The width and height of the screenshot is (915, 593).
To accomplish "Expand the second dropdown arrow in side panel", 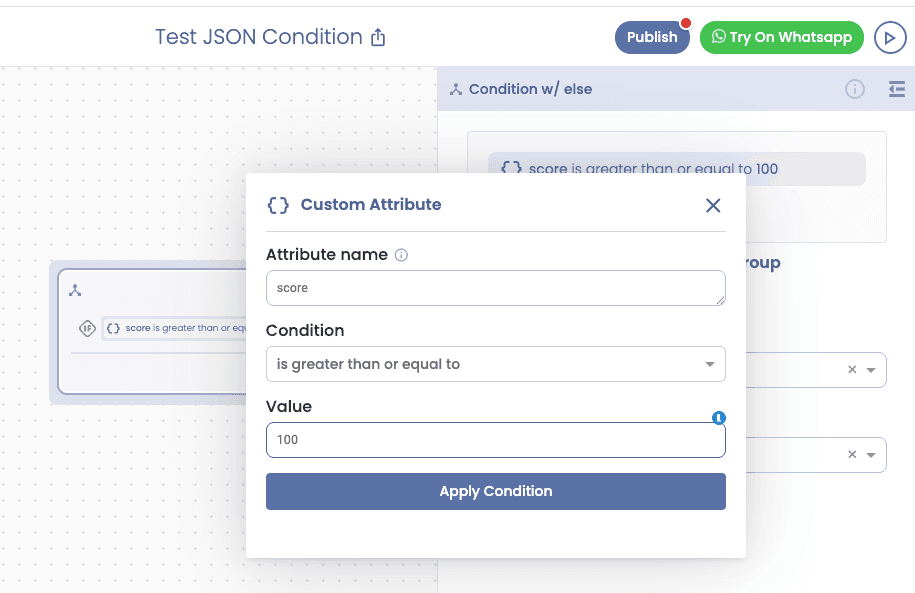I will coord(871,455).
